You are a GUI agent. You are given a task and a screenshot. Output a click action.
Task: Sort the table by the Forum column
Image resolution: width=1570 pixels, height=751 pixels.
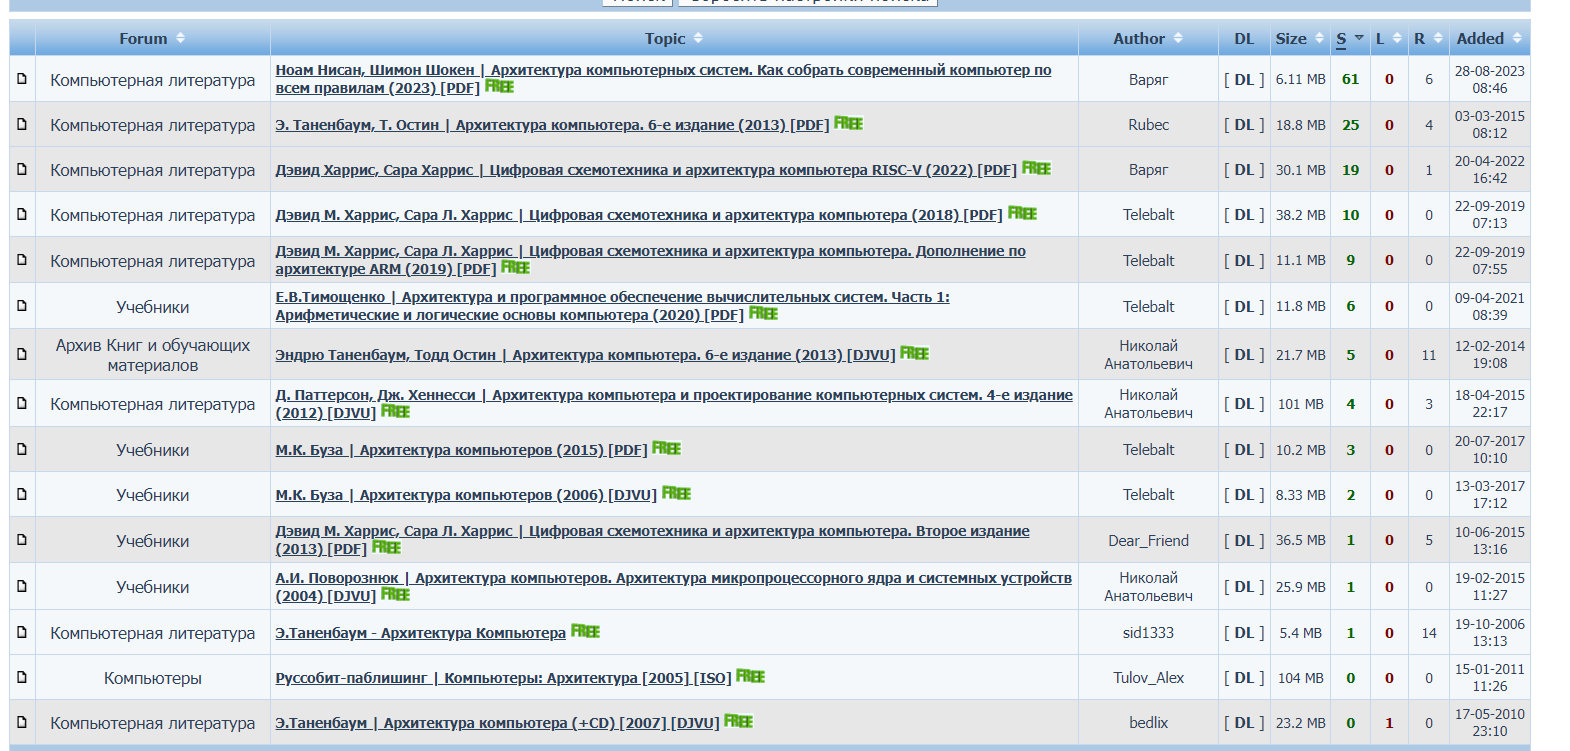152,38
